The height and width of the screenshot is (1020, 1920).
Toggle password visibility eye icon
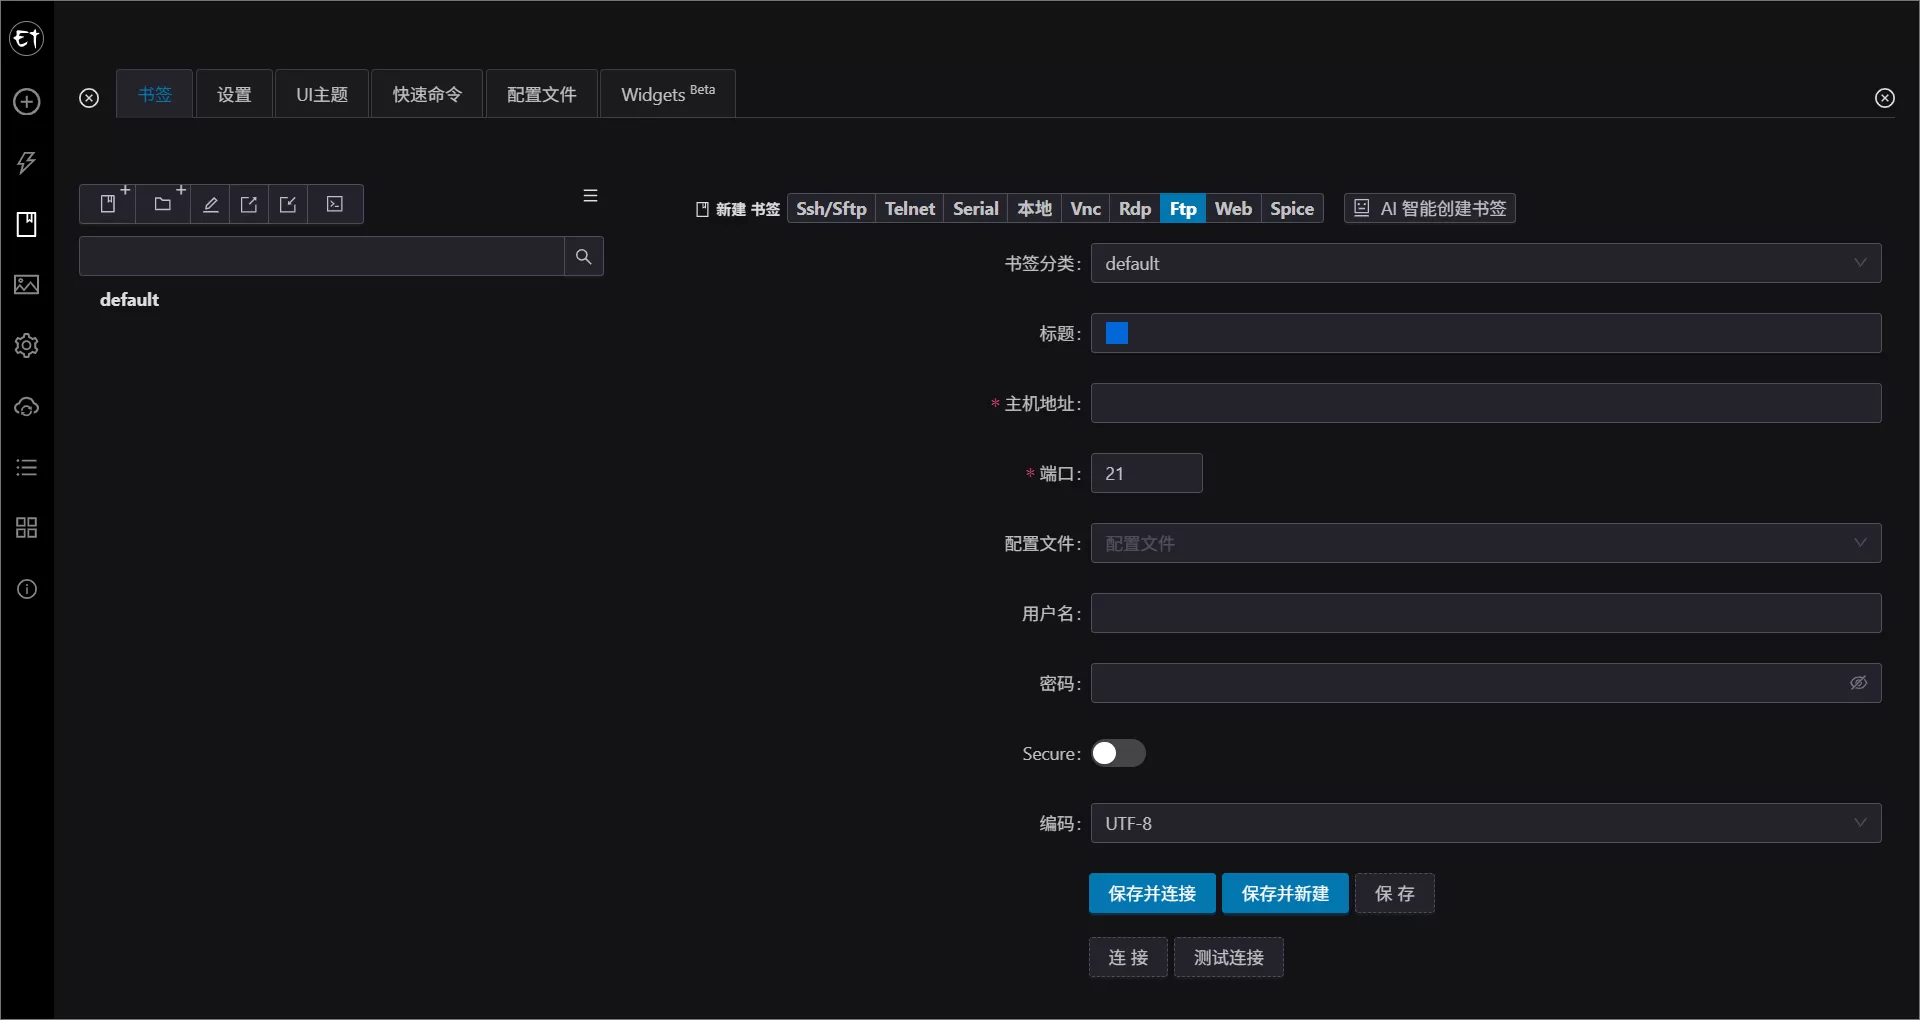click(x=1858, y=683)
